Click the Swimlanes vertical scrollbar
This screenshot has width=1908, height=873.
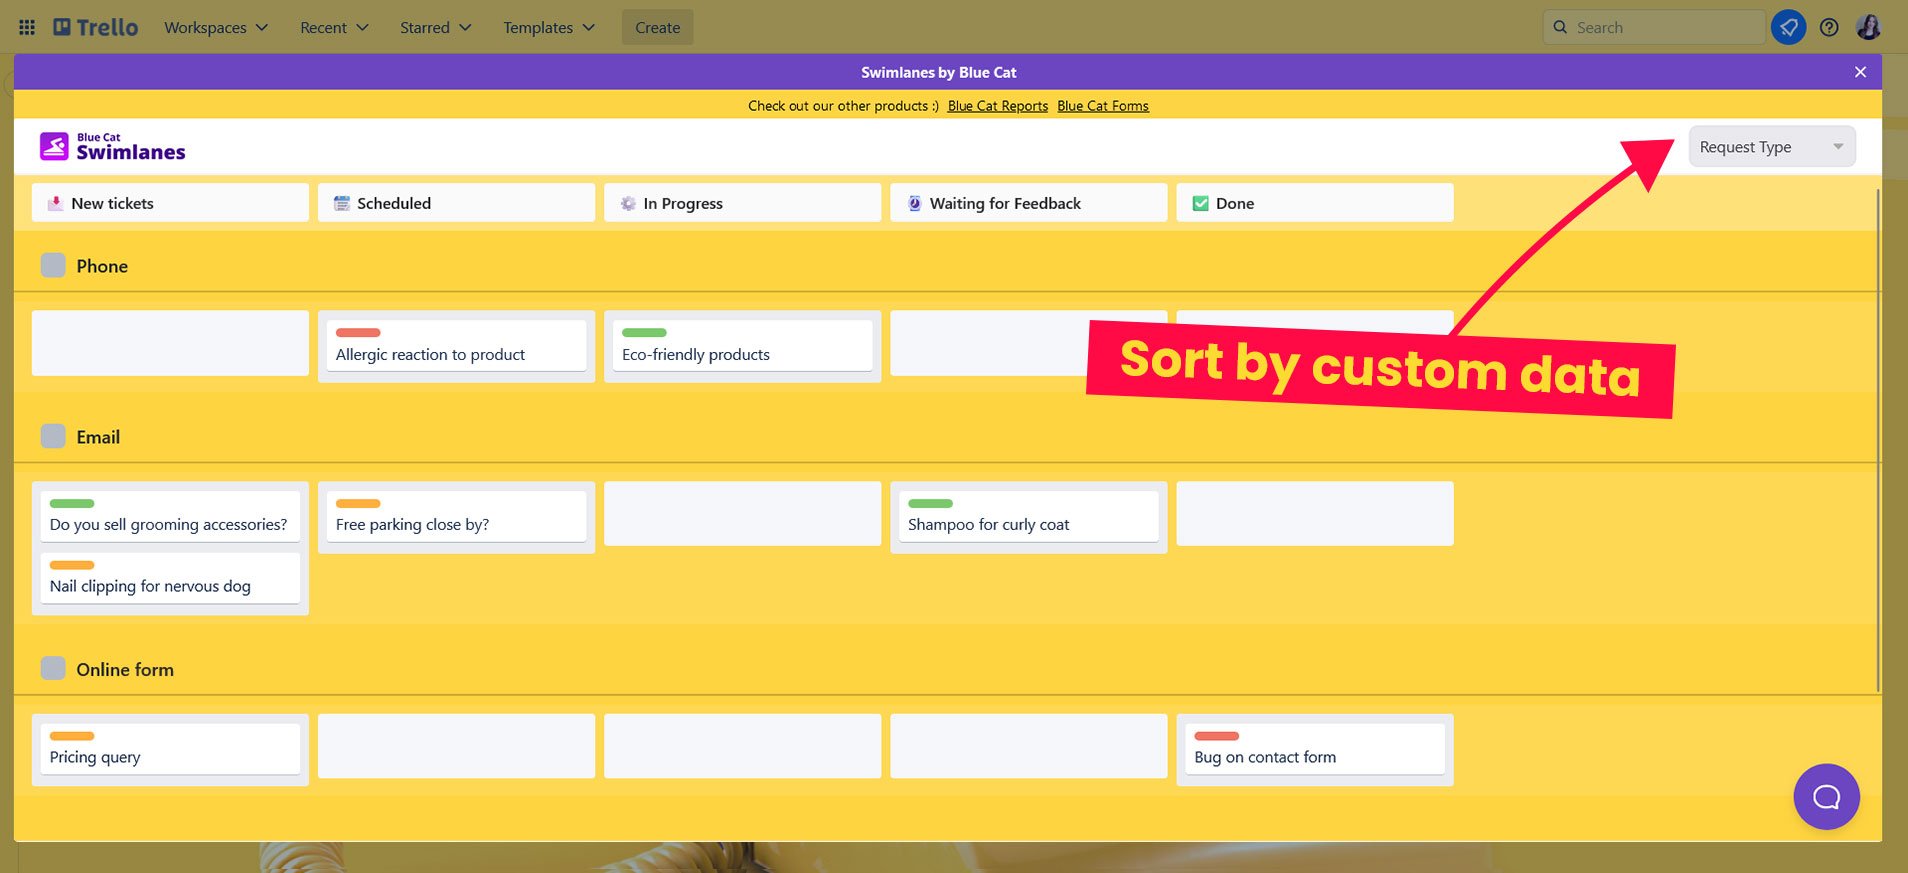tap(1878, 440)
